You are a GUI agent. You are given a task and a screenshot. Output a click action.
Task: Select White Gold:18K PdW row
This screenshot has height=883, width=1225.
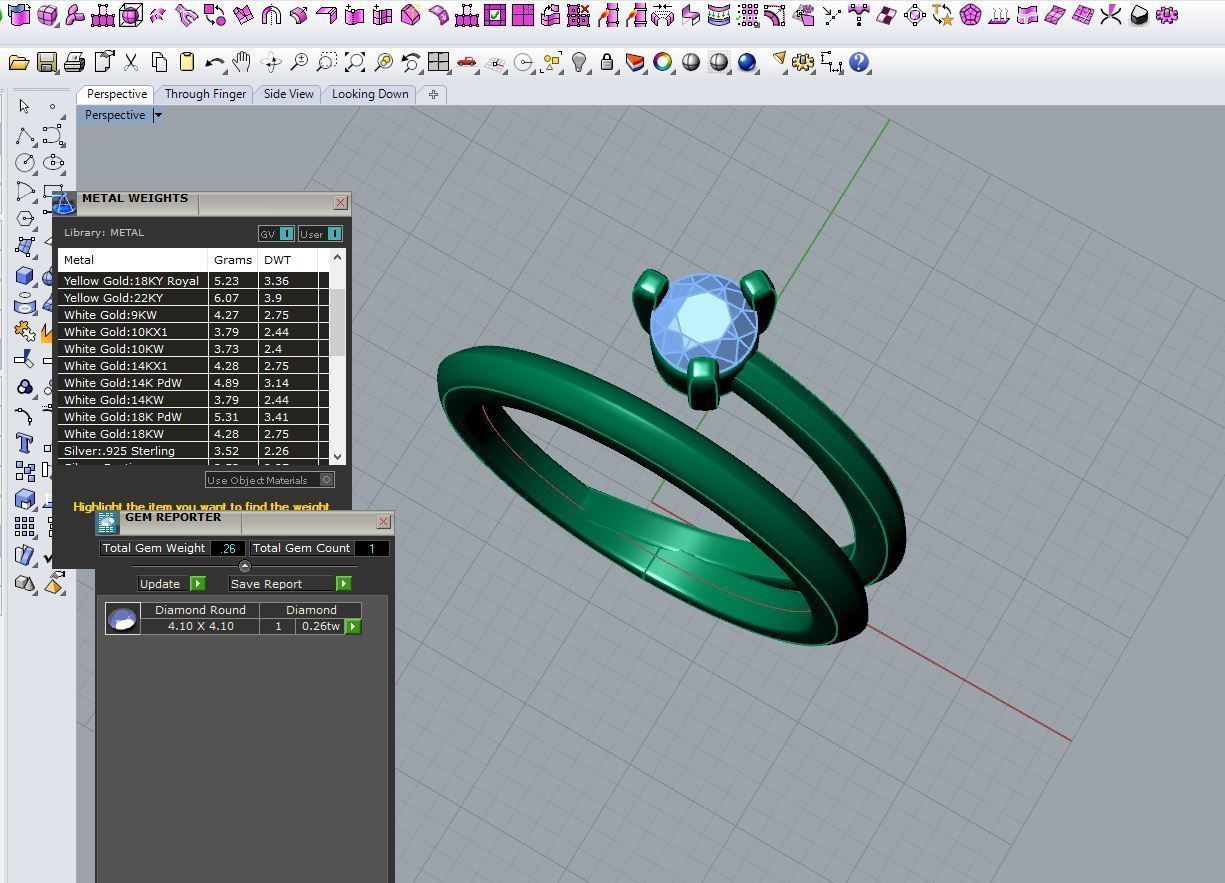pyautogui.click(x=192, y=417)
